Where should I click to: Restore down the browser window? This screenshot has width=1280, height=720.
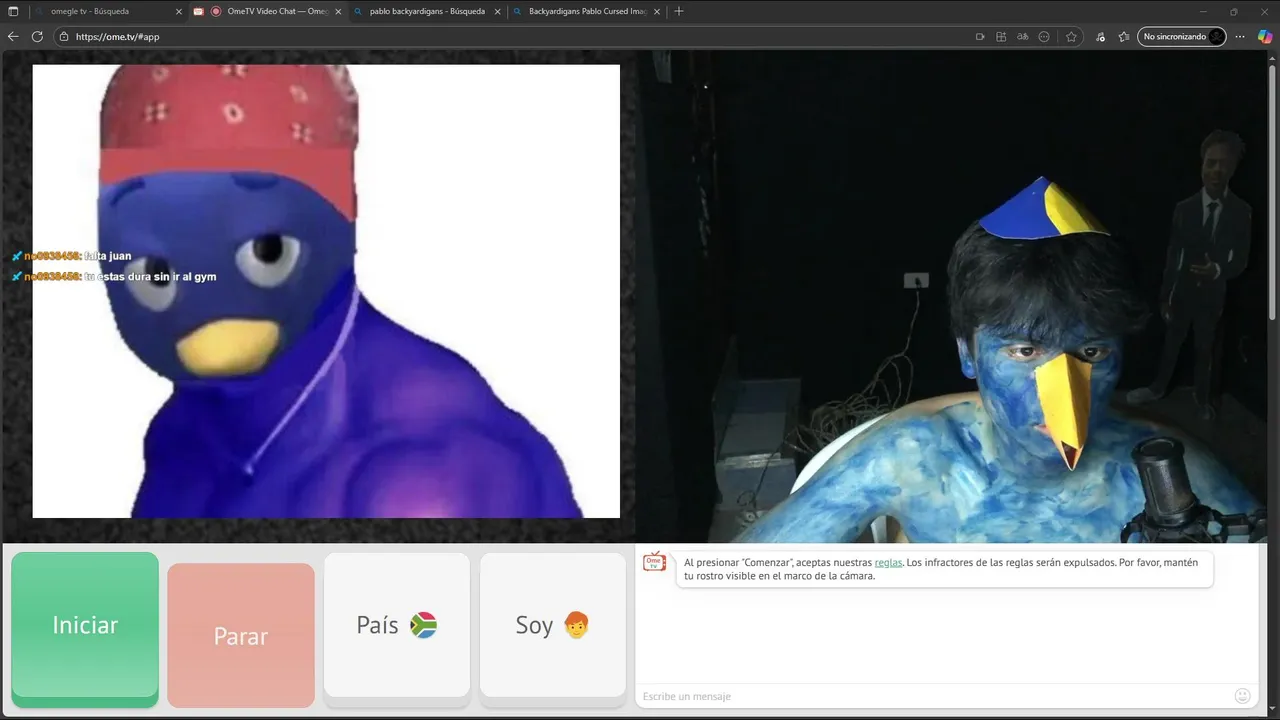pyautogui.click(x=1233, y=11)
